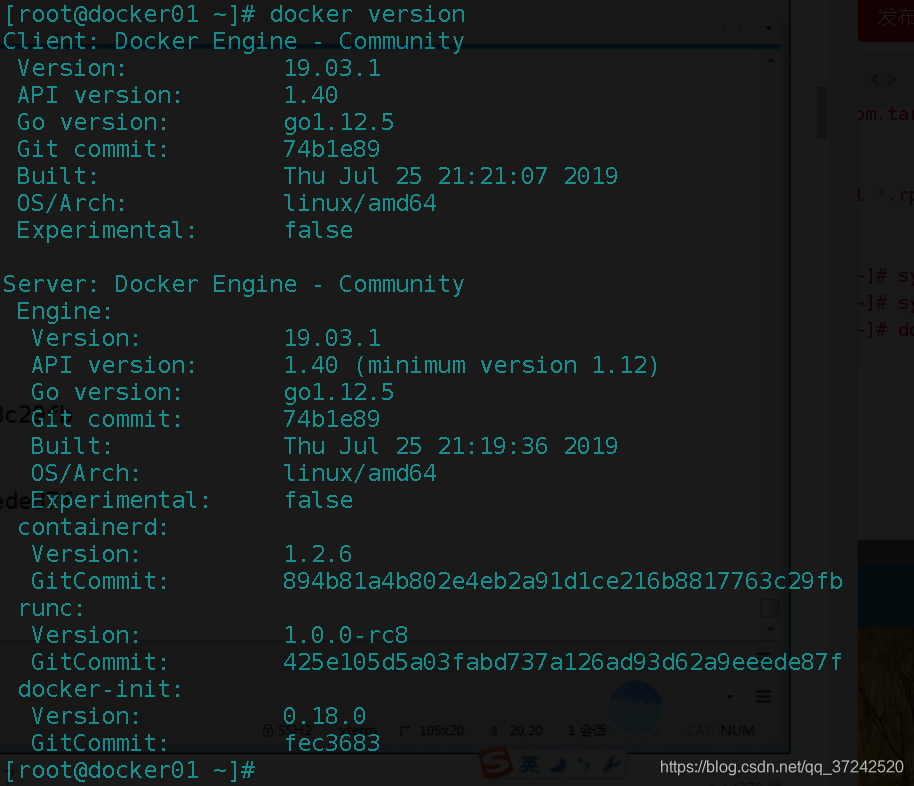Open the dimmed tab list dropdown arrow
914x786 pixels.
click(768, 28)
